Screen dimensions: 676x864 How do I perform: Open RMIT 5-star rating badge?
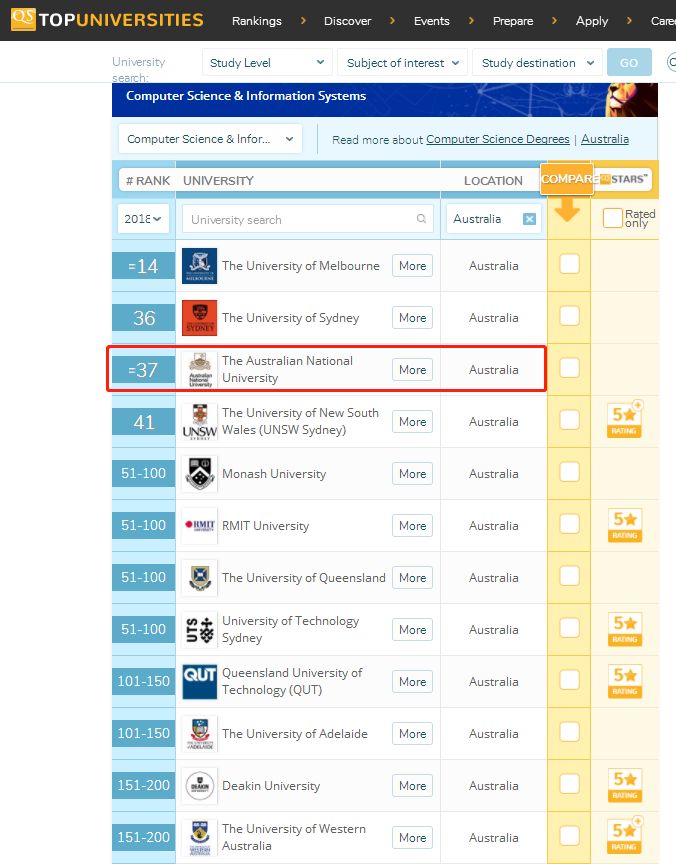point(624,525)
